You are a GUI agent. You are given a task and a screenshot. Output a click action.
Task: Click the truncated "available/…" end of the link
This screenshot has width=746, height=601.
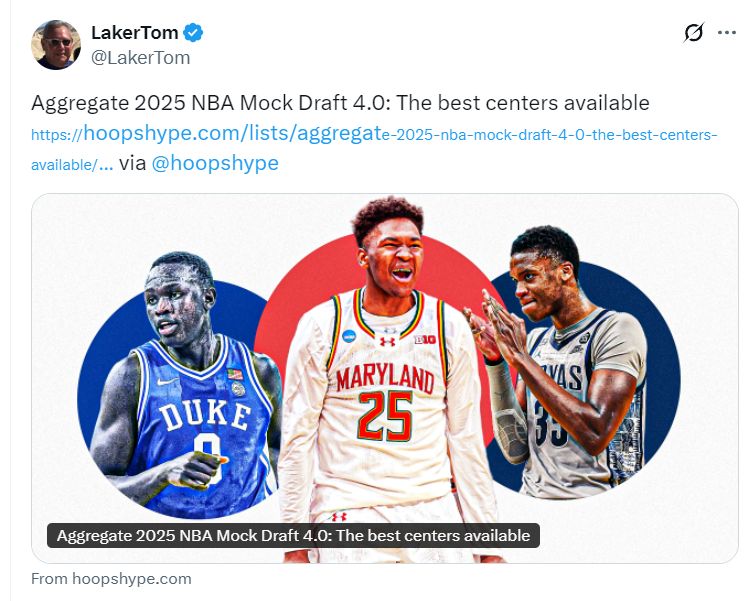coord(72,165)
